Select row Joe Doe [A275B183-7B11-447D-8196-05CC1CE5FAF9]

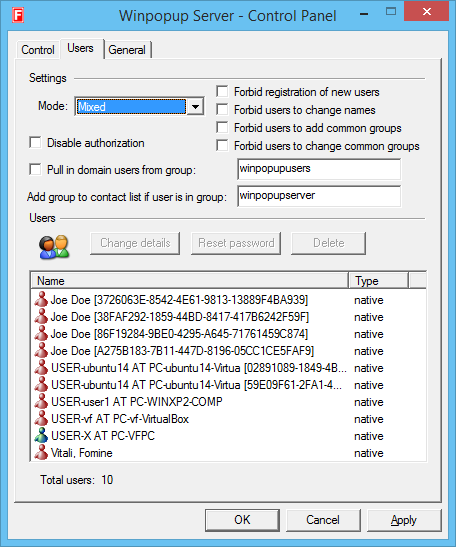(229, 351)
